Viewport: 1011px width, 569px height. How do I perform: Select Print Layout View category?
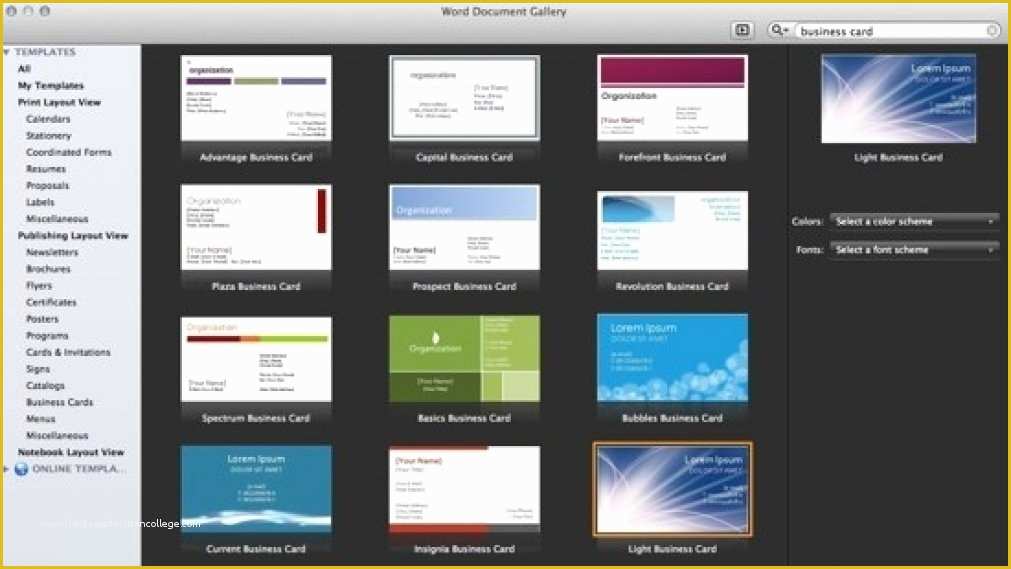(59, 103)
